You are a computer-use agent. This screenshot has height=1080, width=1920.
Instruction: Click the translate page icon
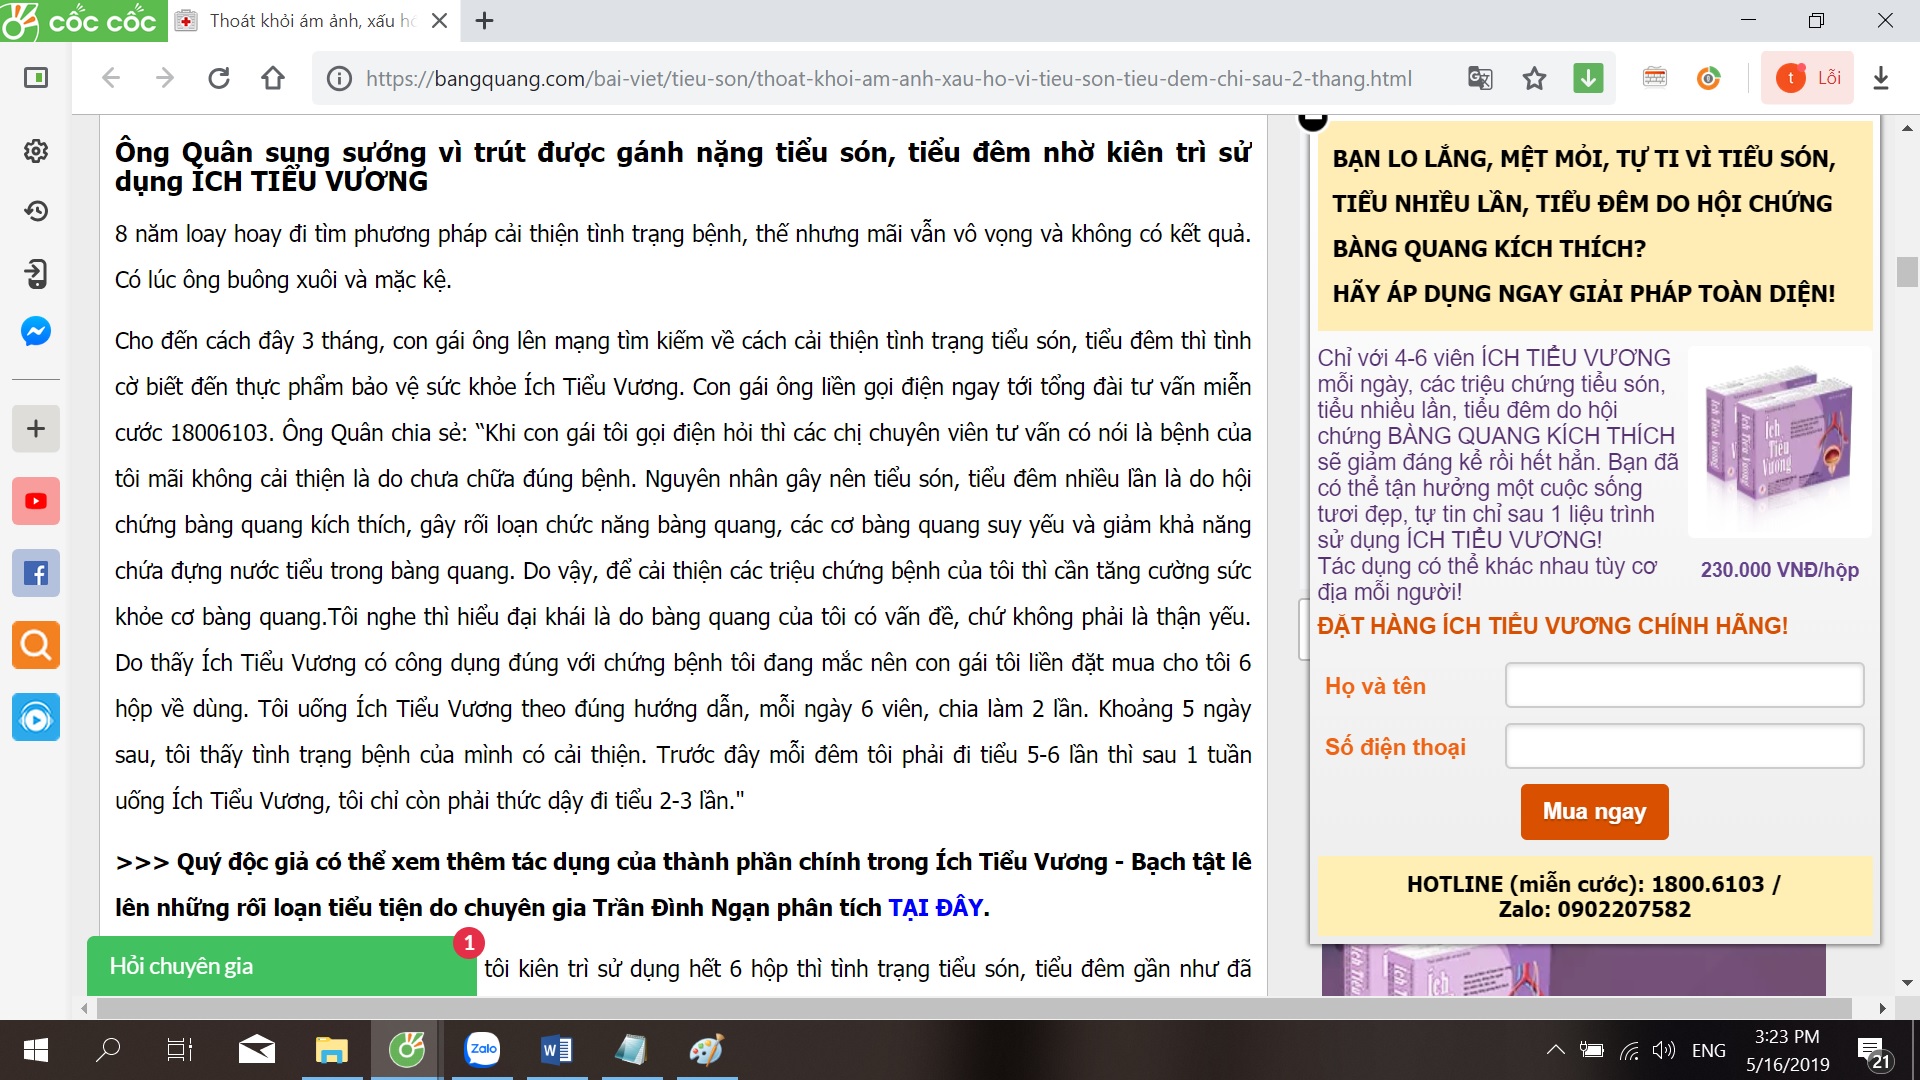1480,78
